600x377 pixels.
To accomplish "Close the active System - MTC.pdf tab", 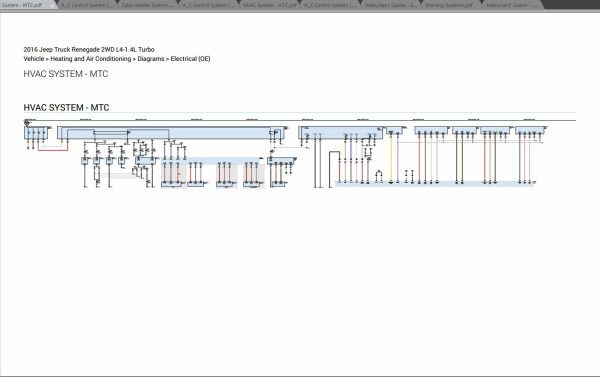I will [52, 5].
